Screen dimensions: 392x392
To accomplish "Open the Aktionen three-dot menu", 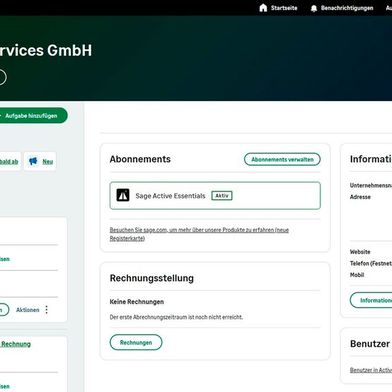I will (x=47, y=310).
